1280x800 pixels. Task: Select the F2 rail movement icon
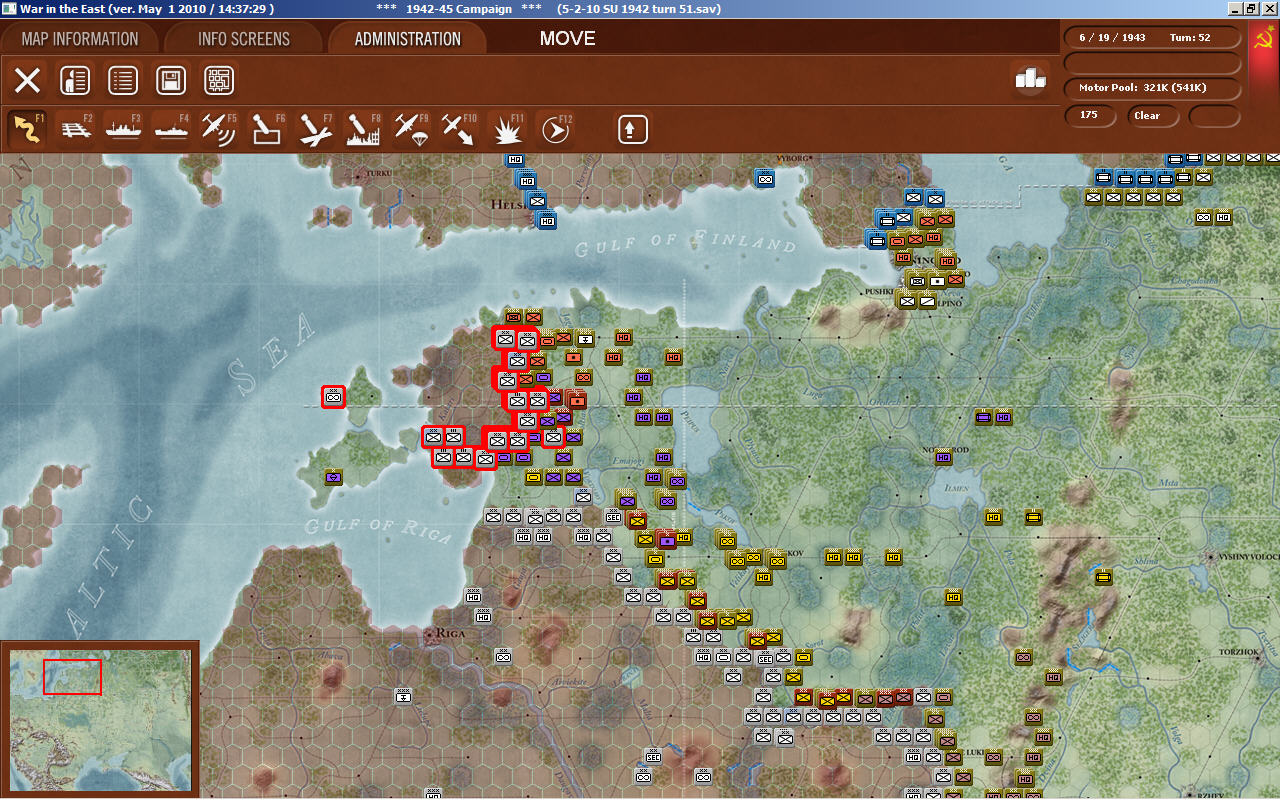click(75, 129)
